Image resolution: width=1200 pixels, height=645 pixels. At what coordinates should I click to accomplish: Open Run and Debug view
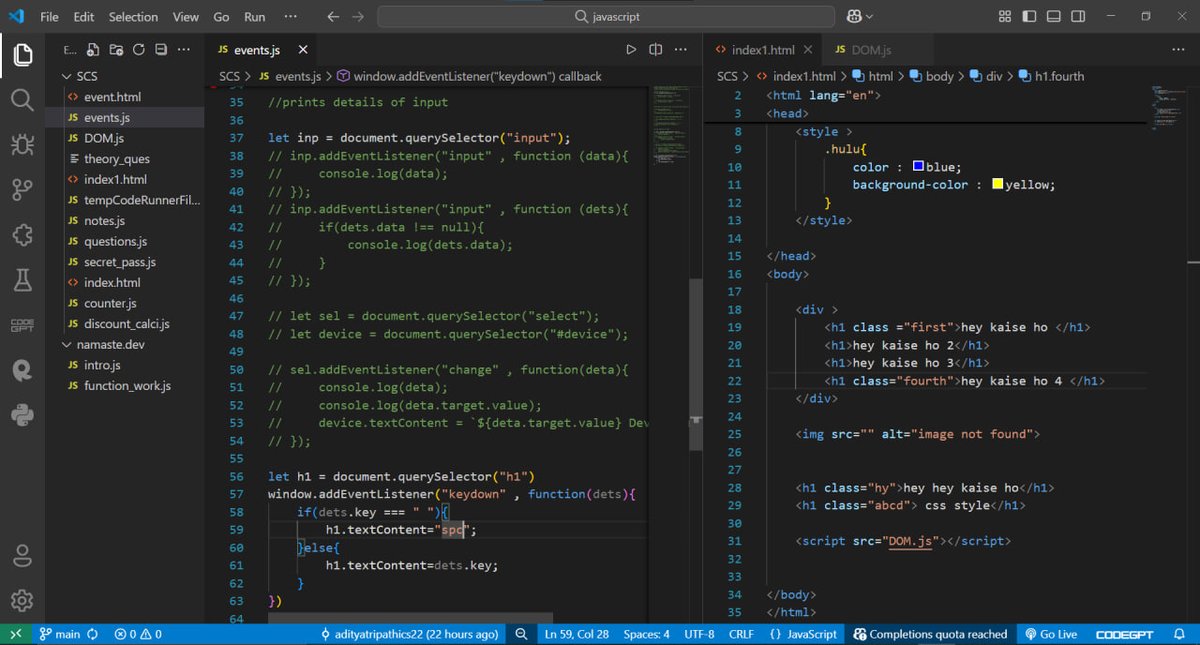click(x=23, y=145)
